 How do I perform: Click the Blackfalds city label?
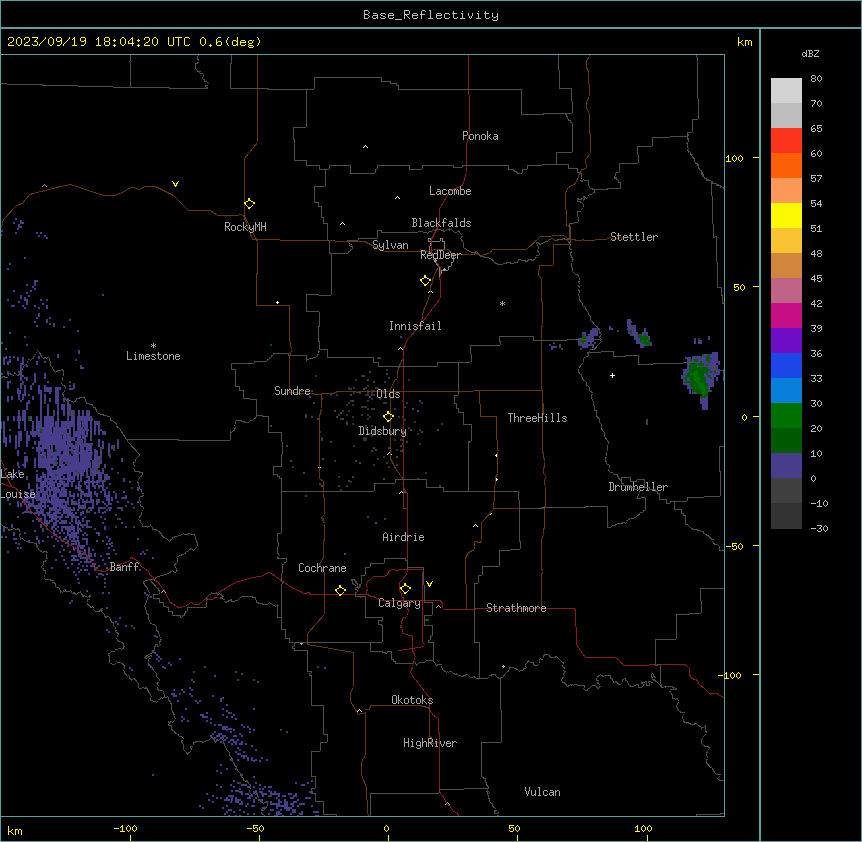[x=441, y=223]
